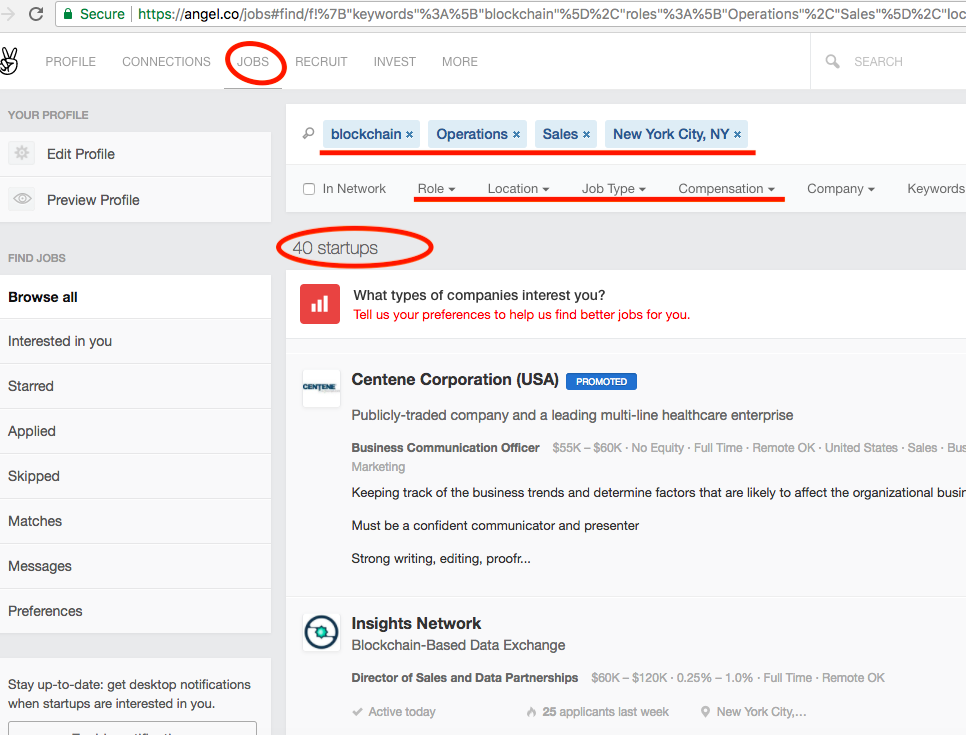Screen dimensions: 966x735
Task: Expand the Location filter dropdown
Action: [x=518, y=189]
